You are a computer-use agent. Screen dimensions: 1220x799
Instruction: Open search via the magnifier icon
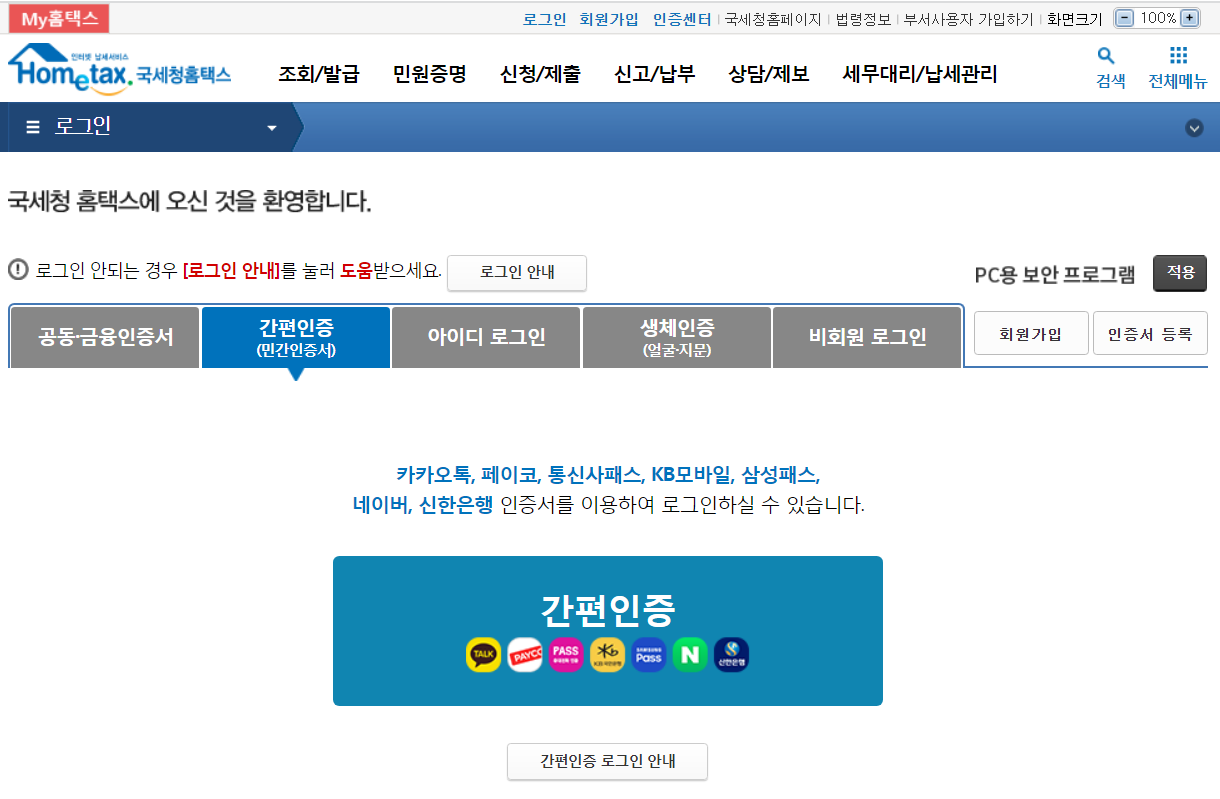click(x=1106, y=56)
